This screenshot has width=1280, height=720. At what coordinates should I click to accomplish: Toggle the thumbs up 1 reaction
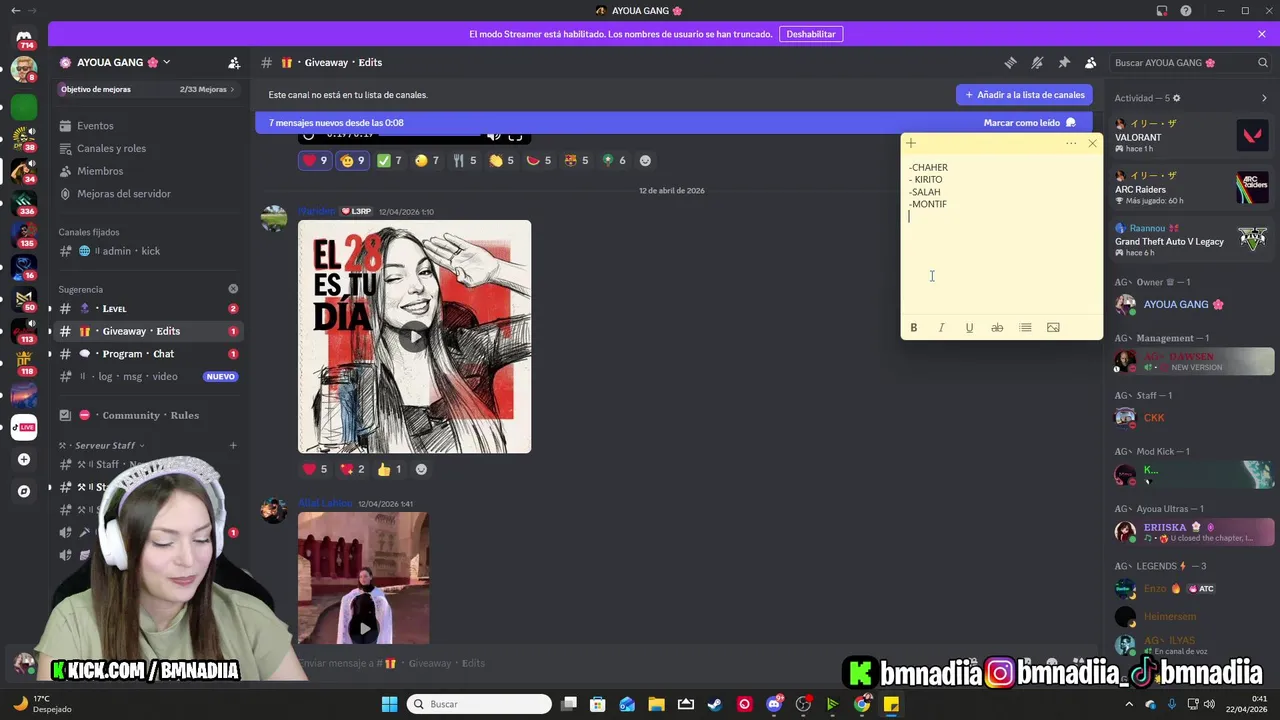pyautogui.click(x=389, y=469)
